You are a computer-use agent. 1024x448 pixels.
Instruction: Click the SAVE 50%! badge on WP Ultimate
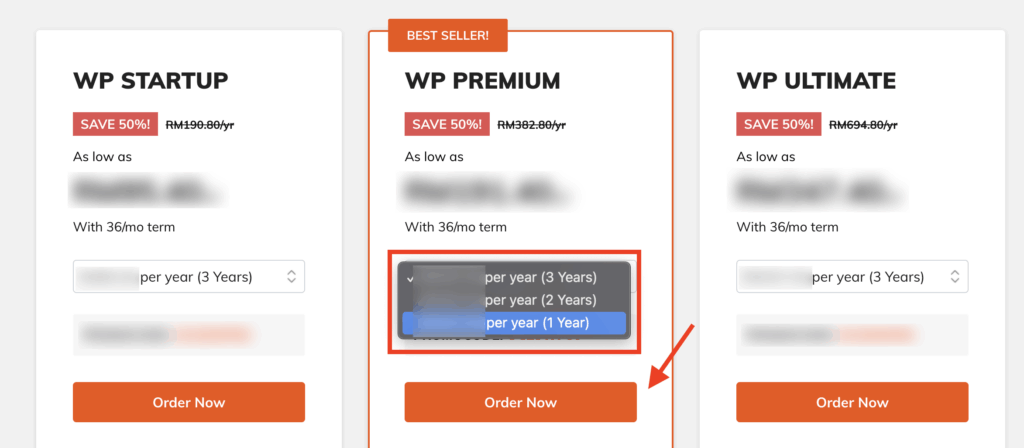777,125
